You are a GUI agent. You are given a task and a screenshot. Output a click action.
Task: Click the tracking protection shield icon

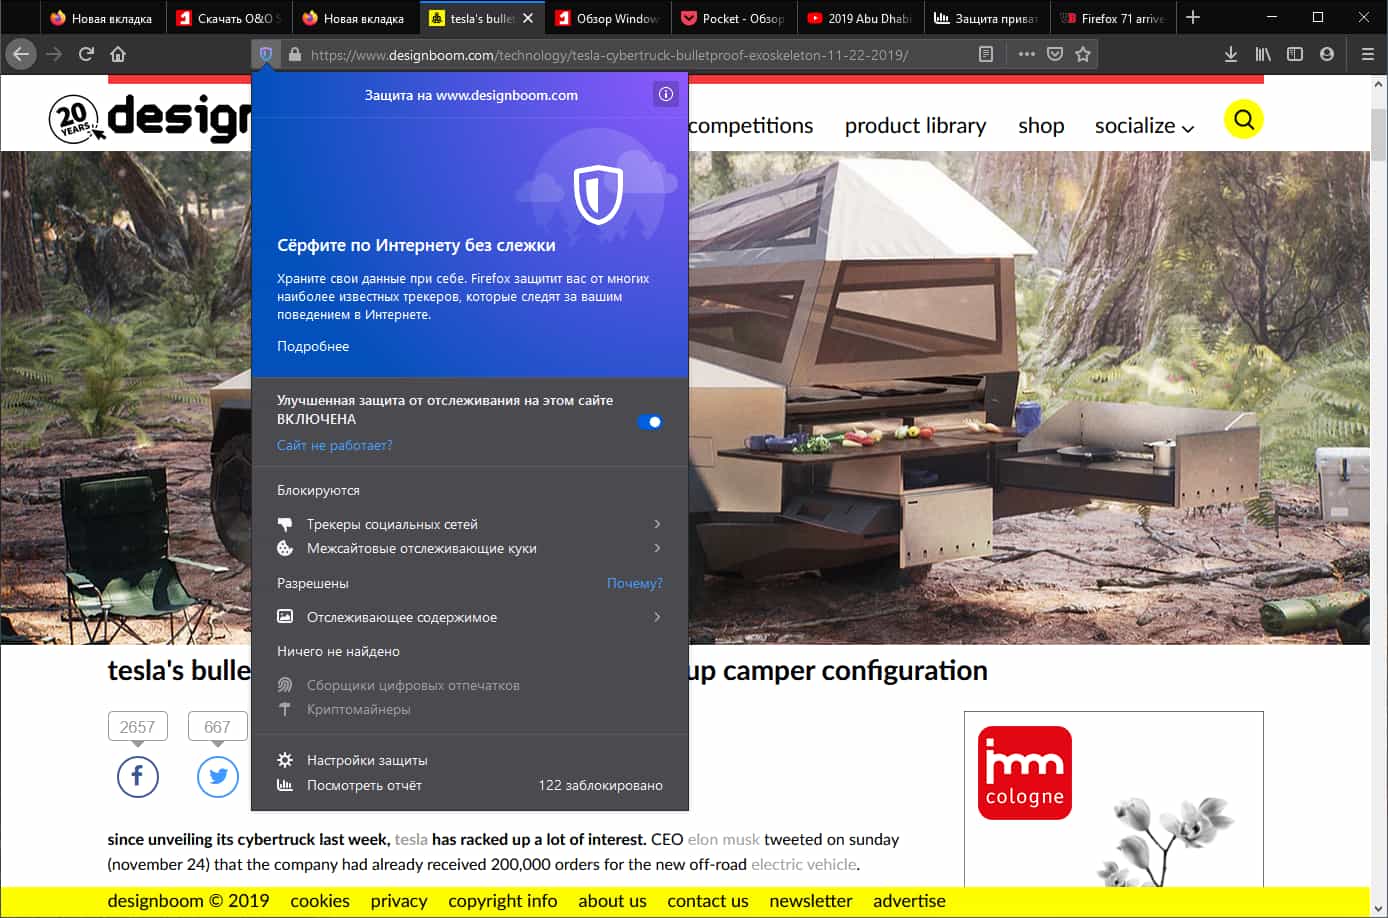click(265, 54)
